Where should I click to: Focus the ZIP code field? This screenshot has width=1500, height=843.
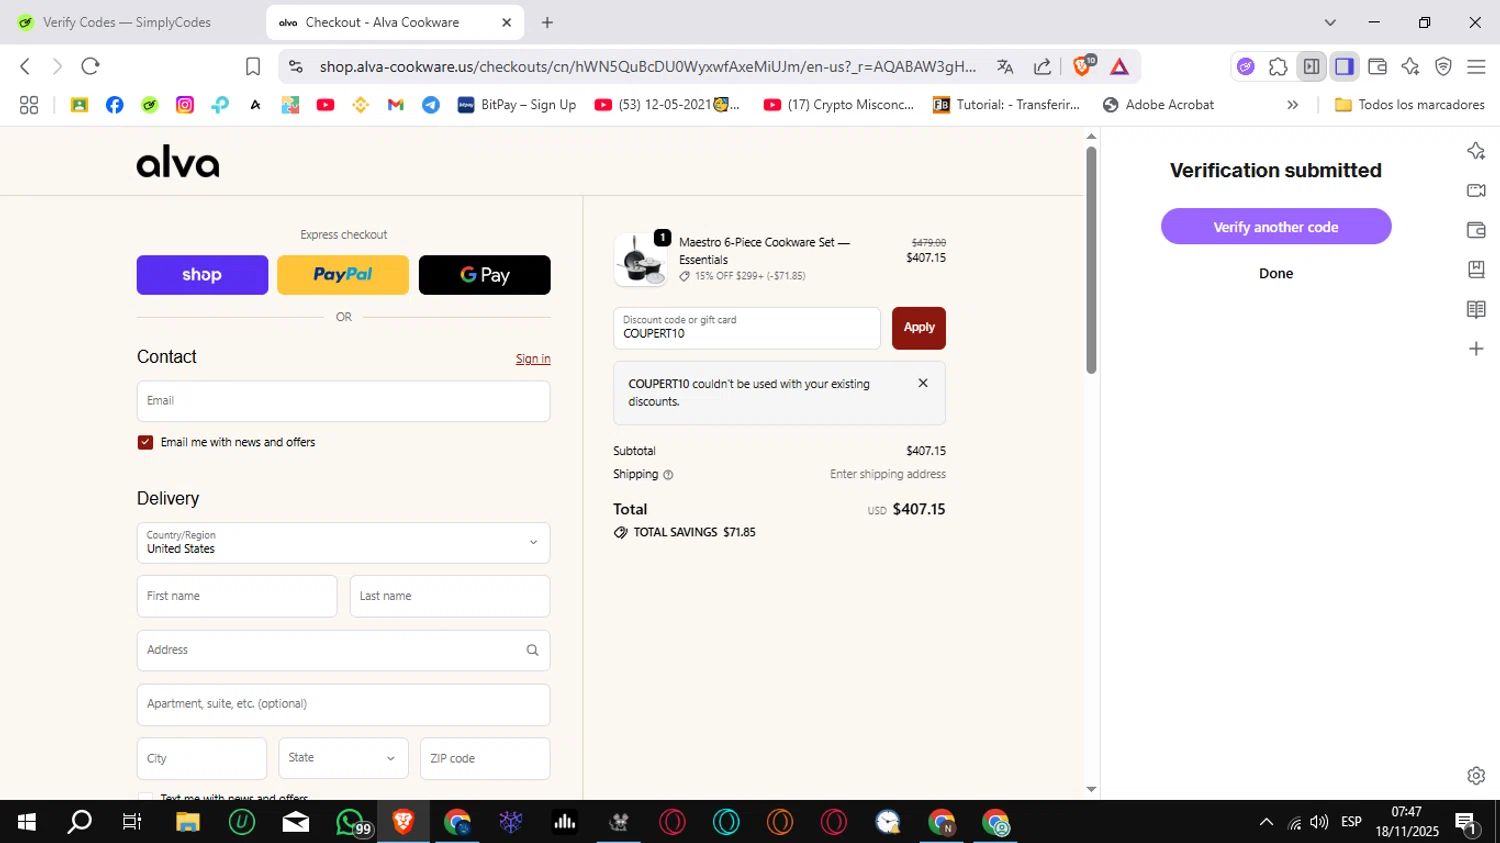coord(485,758)
